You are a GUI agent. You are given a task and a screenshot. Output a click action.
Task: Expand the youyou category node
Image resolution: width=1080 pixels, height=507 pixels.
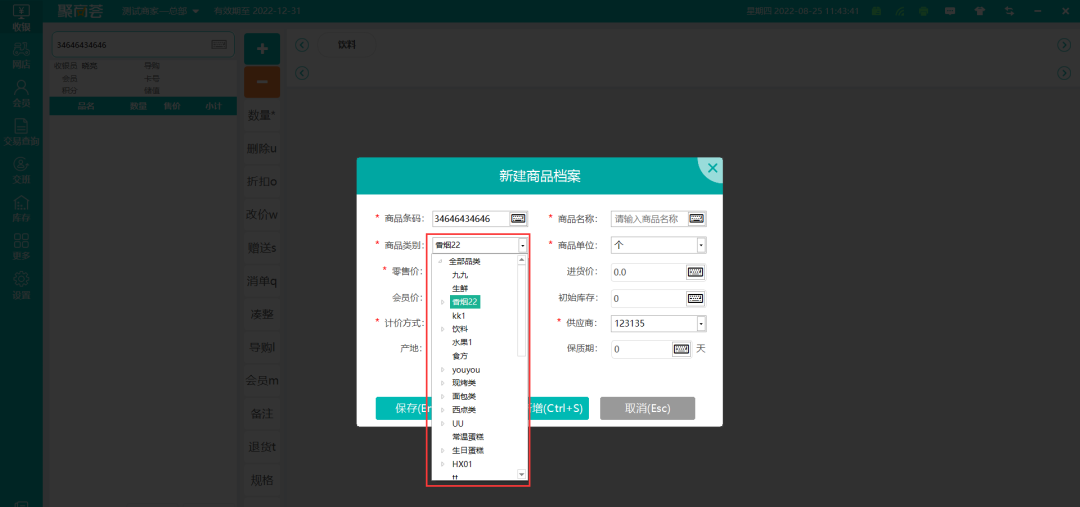(442, 370)
